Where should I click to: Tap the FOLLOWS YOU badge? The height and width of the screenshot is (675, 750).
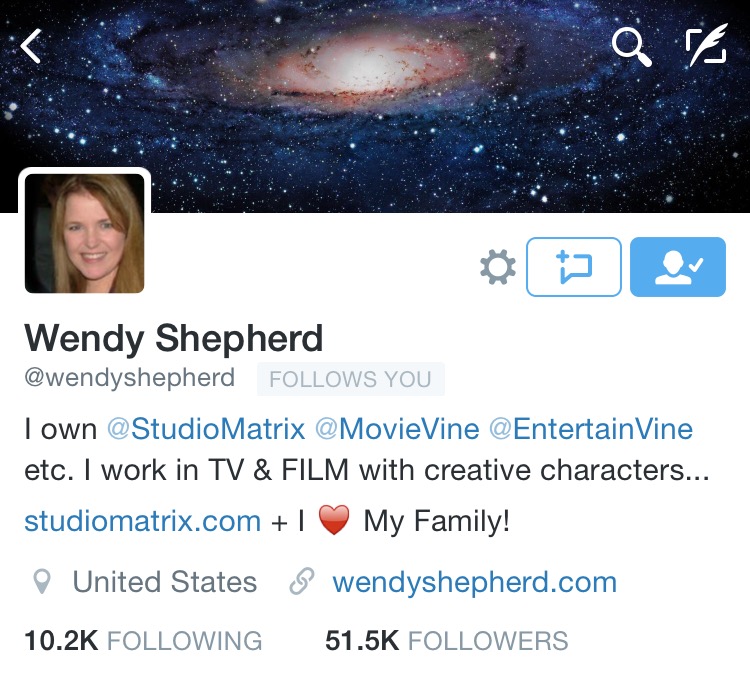click(351, 379)
